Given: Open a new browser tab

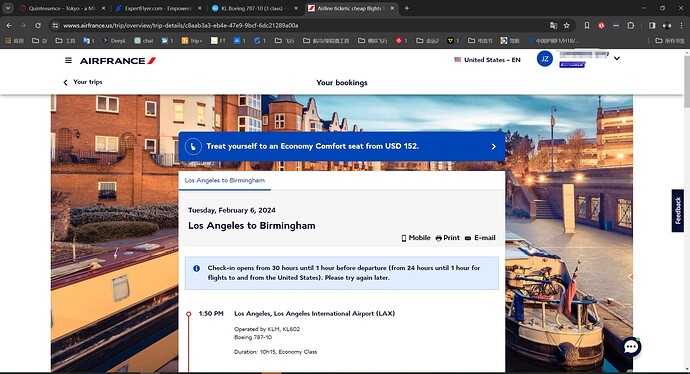Looking at the screenshot, I should [x=407, y=8].
